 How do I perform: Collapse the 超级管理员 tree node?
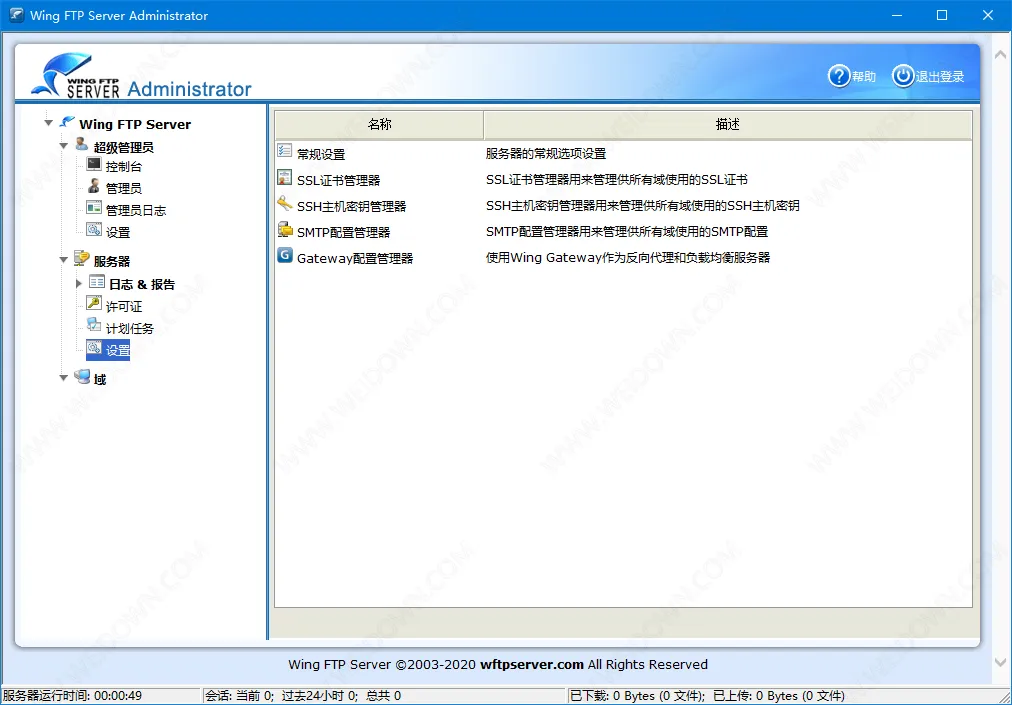tap(63, 146)
